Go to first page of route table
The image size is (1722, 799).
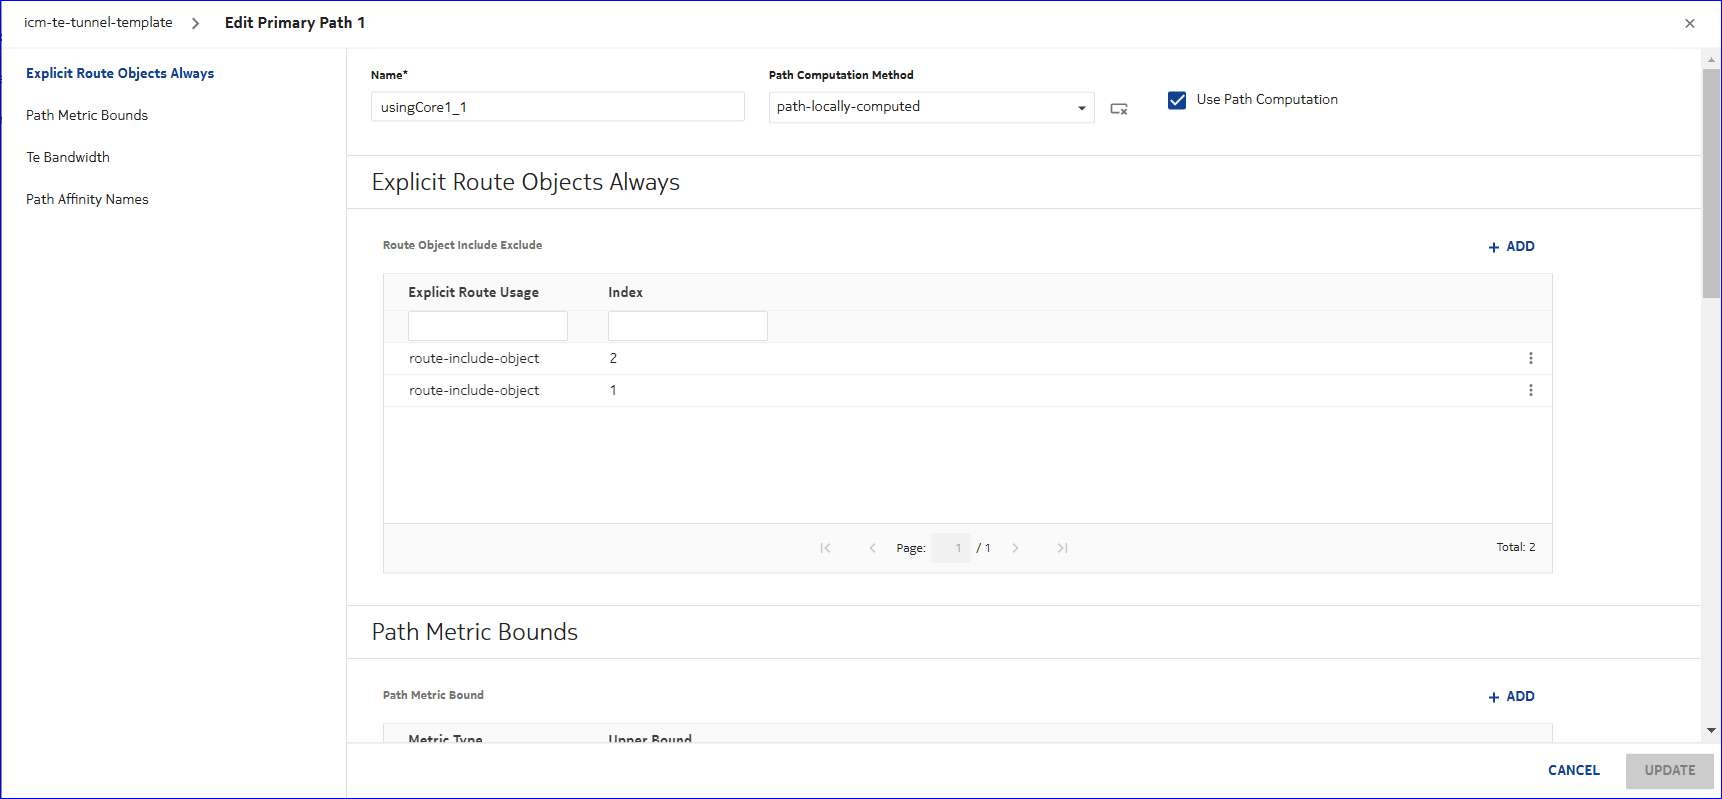click(825, 548)
